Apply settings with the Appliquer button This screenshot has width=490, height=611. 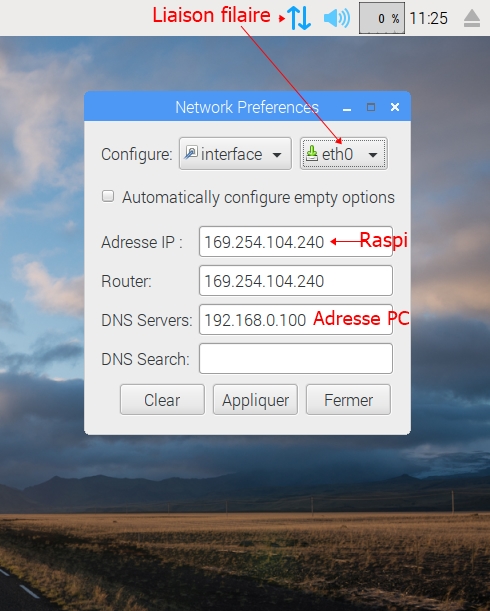255,400
